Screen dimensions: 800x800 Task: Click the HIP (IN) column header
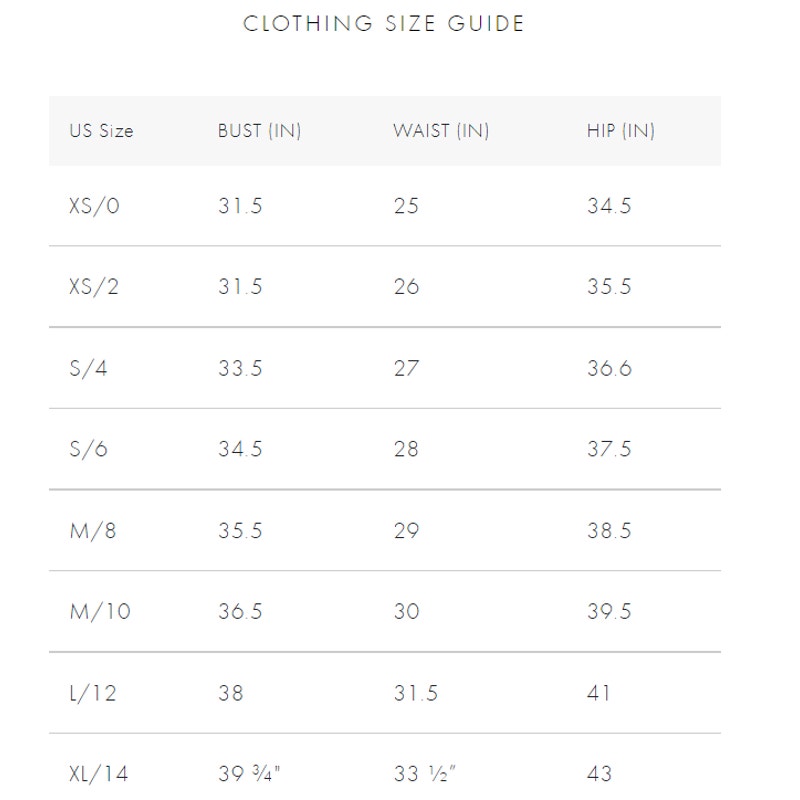click(x=620, y=131)
